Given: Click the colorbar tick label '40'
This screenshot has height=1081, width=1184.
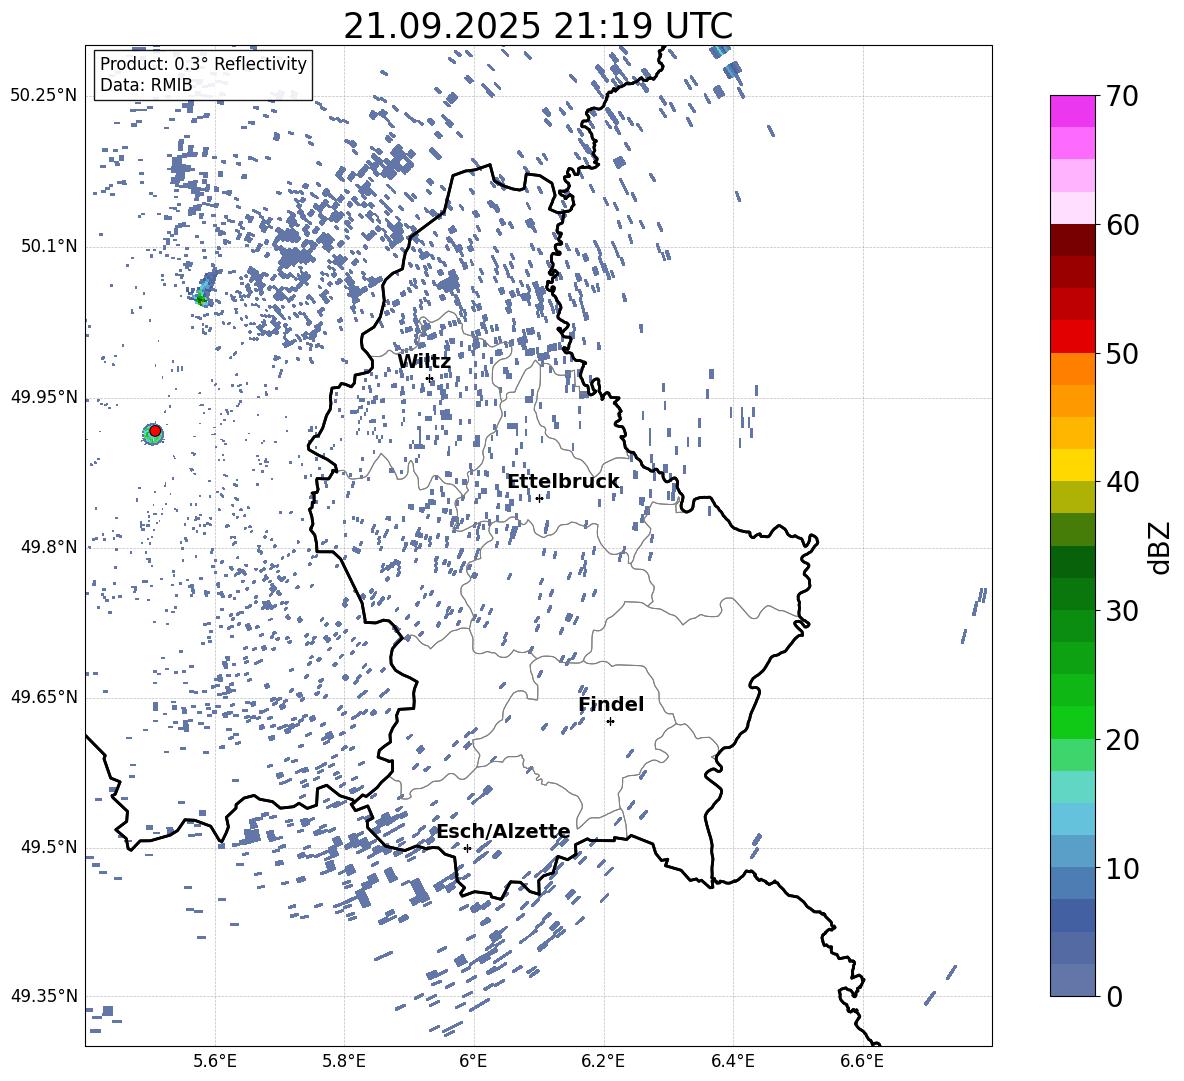Looking at the screenshot, I should (x=1122, y=482).
